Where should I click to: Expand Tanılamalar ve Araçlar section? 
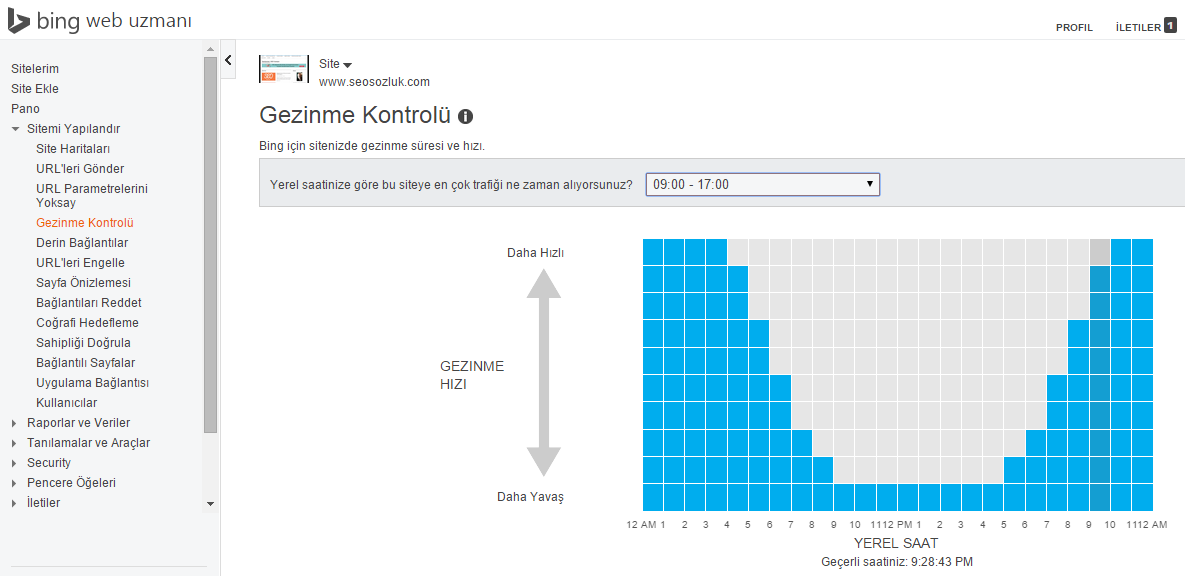coord(15,443)
